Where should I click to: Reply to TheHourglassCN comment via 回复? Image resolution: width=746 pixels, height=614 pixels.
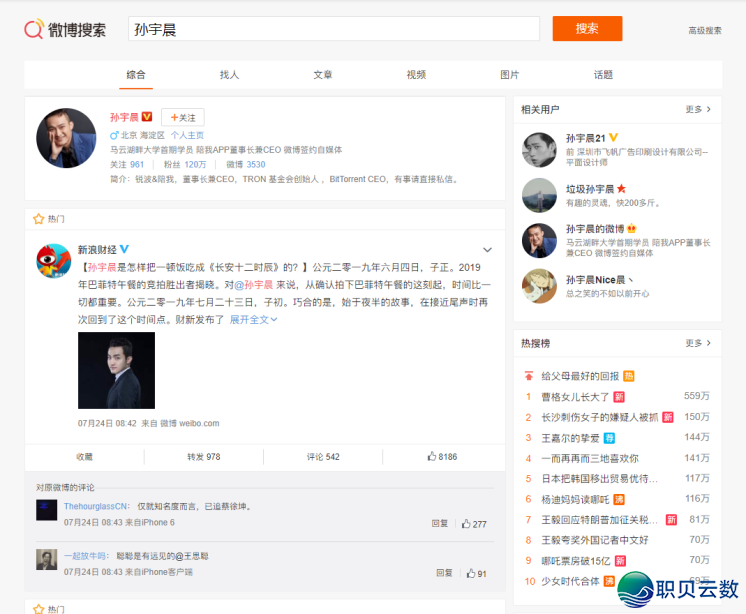tap(440, 524)
